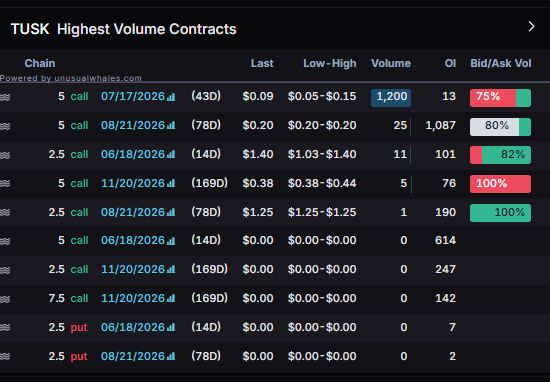The image size is (550, 382).
Task: Sort by the Last column header
Action: 262,63
